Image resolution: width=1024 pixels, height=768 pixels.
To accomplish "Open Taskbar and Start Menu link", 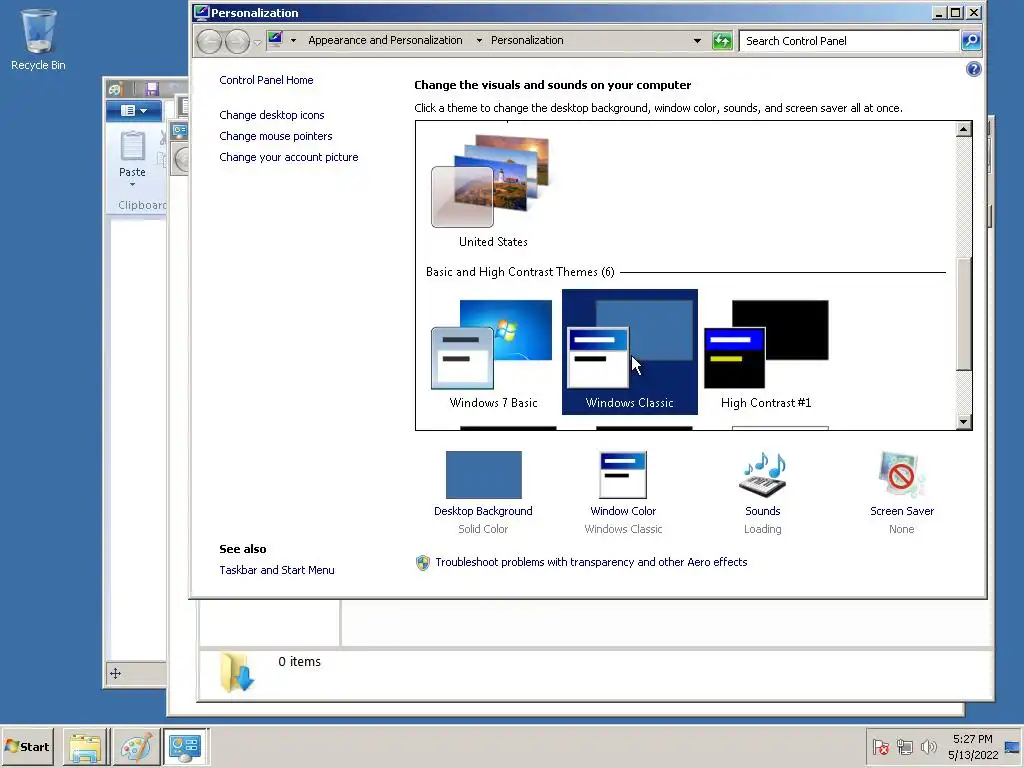I will click(x=277, y=570).
